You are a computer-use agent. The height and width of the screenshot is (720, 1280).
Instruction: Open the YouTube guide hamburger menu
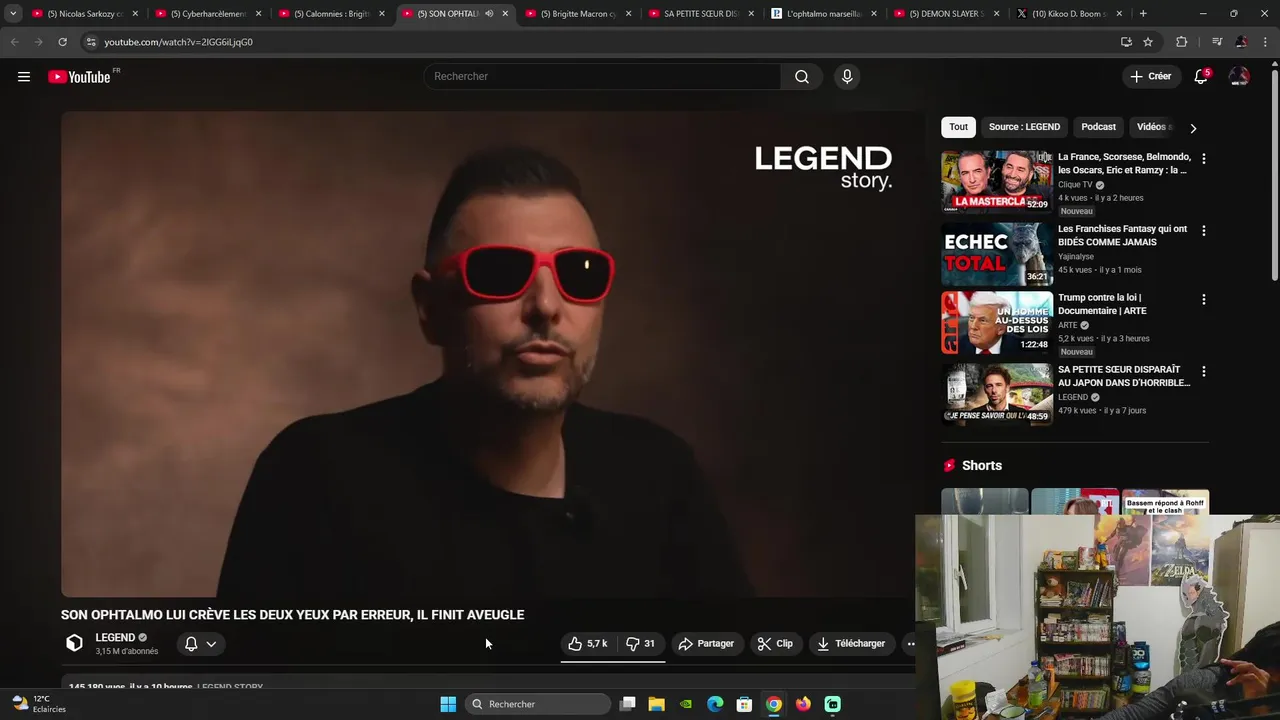[24, 77]
